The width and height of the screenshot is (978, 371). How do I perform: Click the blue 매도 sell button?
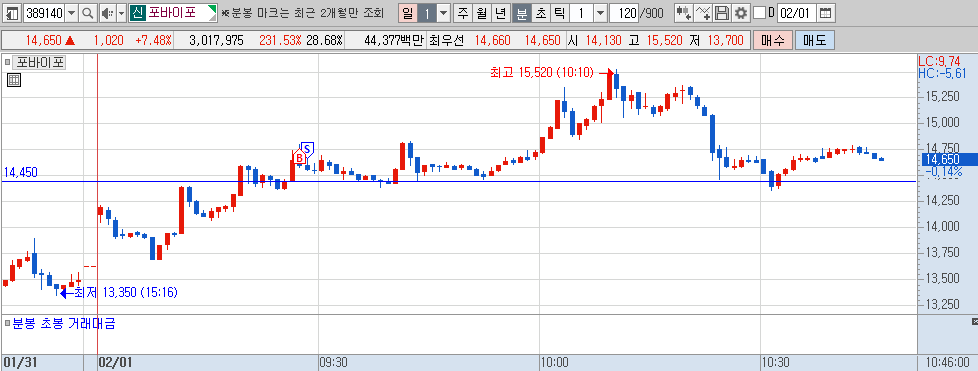(x=815, y=41)
